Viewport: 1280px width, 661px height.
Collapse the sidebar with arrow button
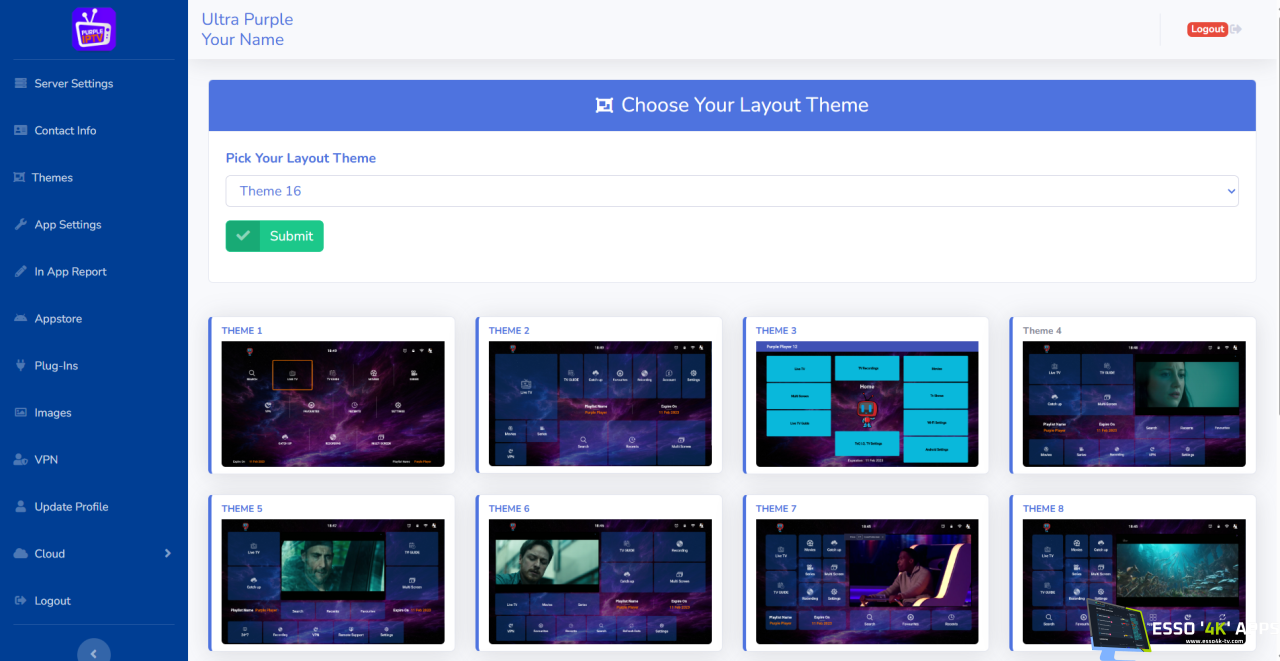click(x=94, y=653)
